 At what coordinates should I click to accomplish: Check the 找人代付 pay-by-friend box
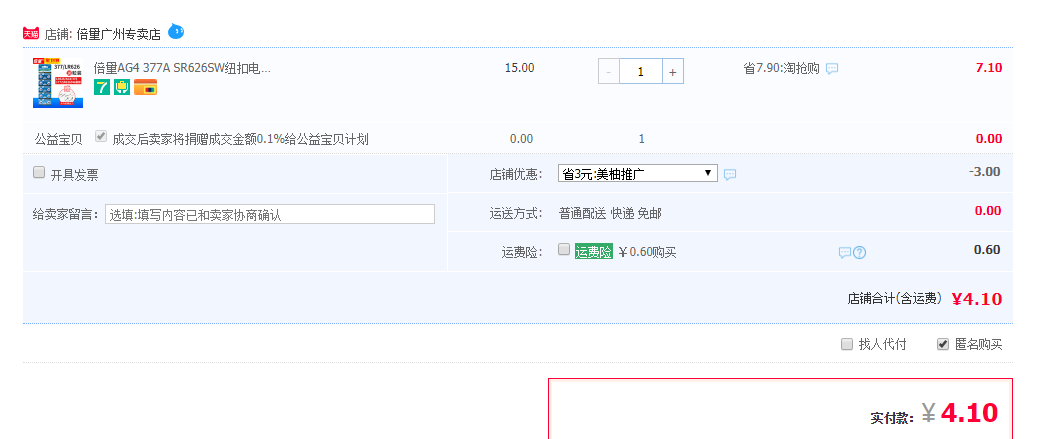click(847, 344)
